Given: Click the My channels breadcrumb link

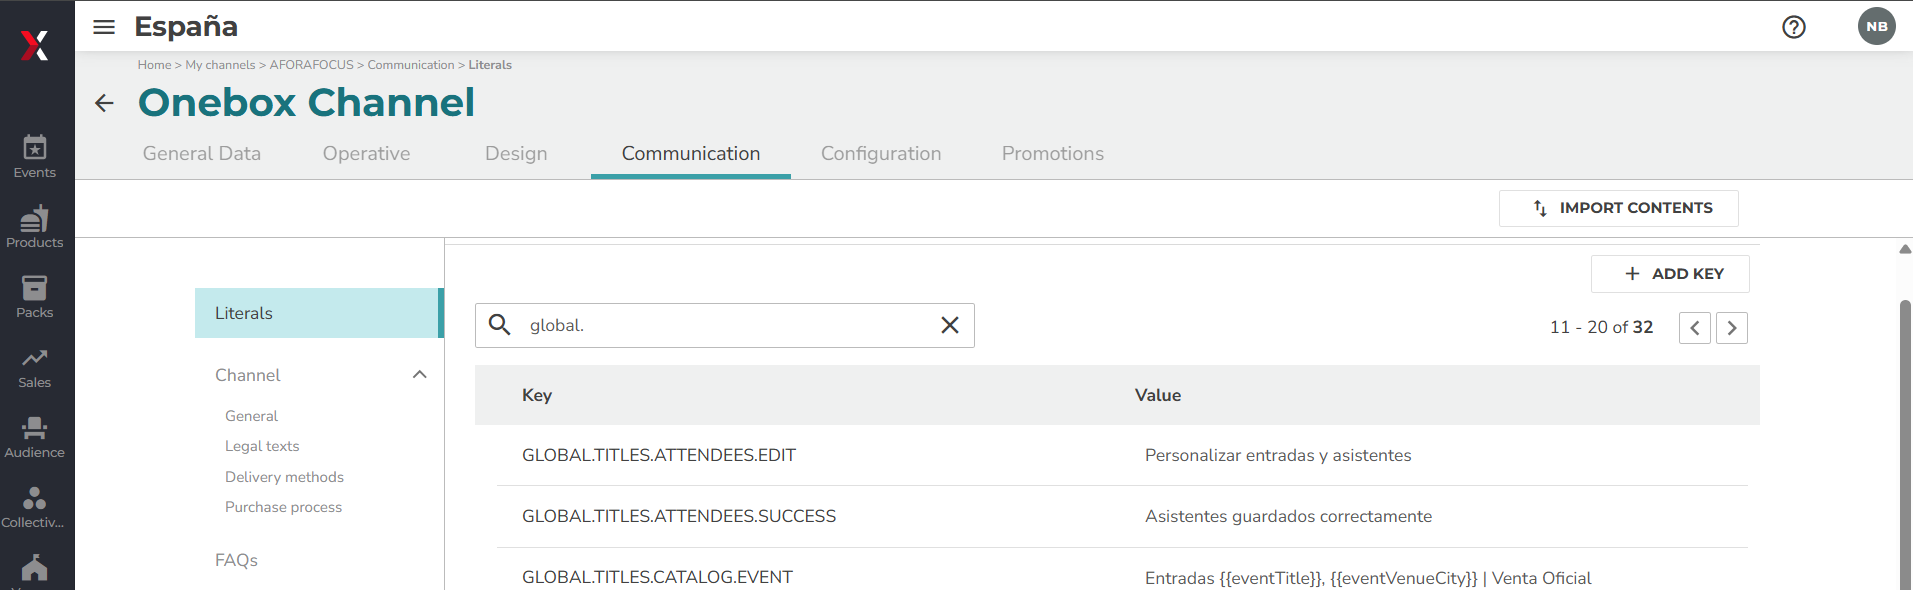Looking at the screenshot, I should 220,65.
